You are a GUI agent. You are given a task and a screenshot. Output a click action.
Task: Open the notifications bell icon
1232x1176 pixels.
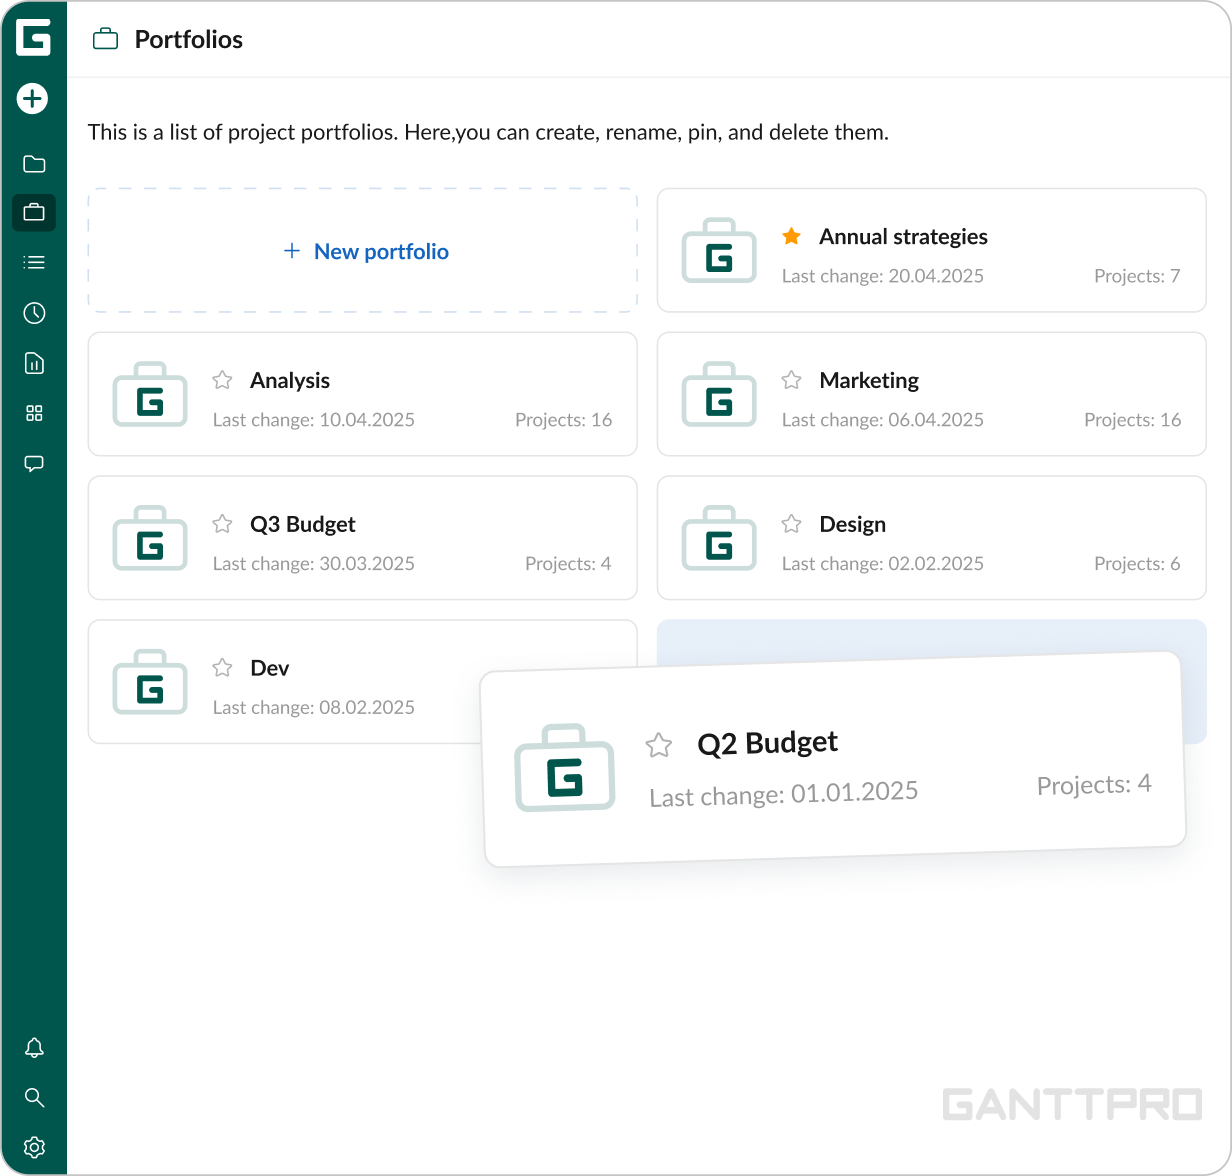coord(34,1047)
